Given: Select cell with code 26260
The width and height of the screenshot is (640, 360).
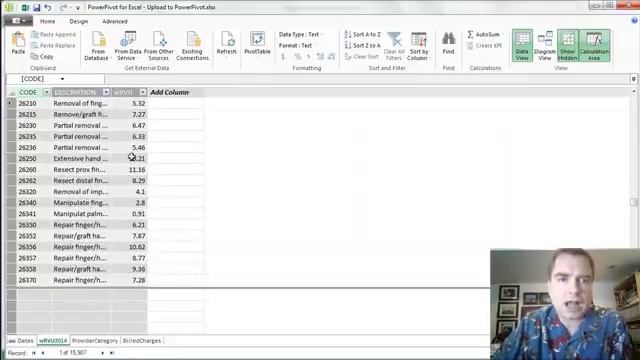Looking at the screenshot, I should point(34,169).
